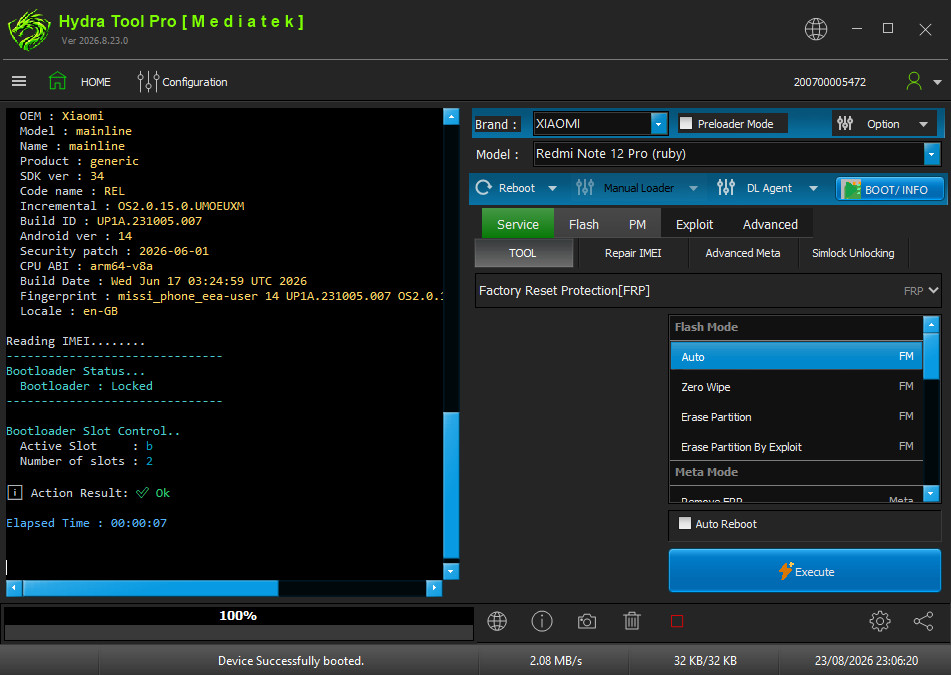This screenshot has width=951, height=675.
Task: Click the Execute button
Action: [x=804, y=571]
